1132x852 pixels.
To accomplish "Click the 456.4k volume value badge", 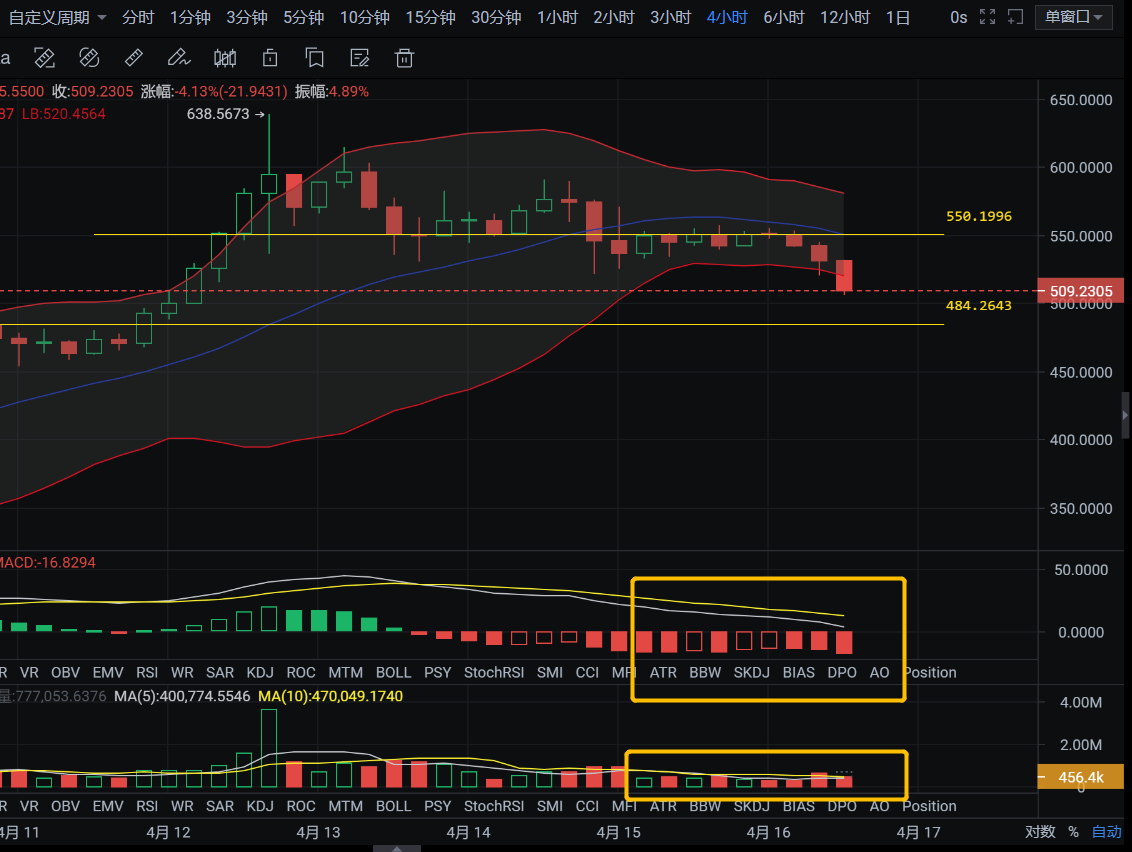I will coord(1081,775).
